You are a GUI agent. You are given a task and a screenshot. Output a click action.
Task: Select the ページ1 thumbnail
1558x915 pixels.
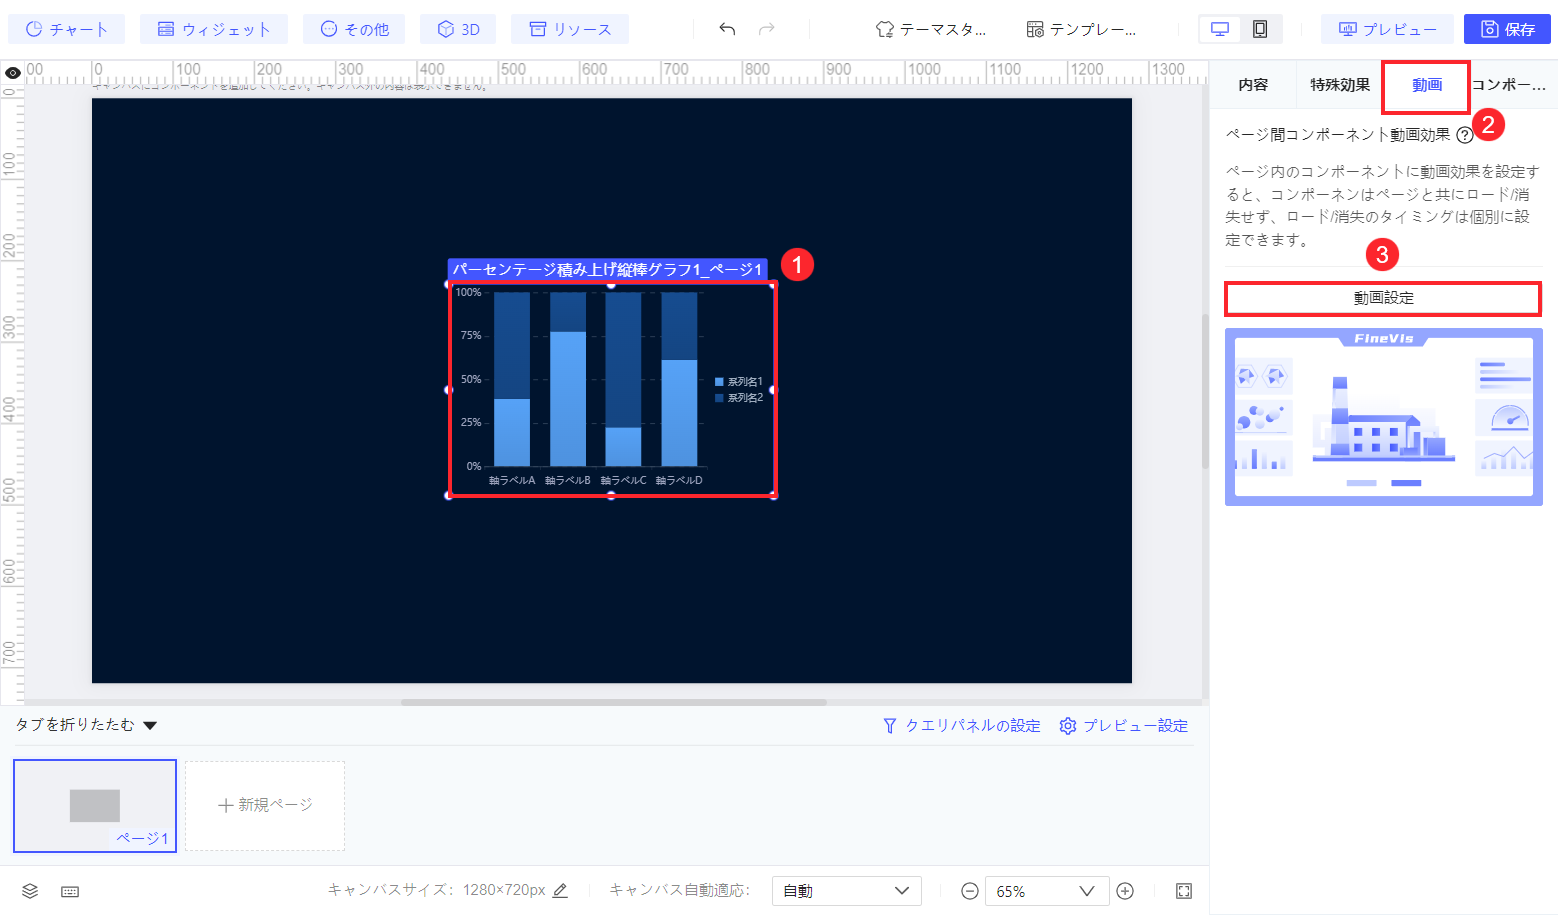(x=95, y=806)
